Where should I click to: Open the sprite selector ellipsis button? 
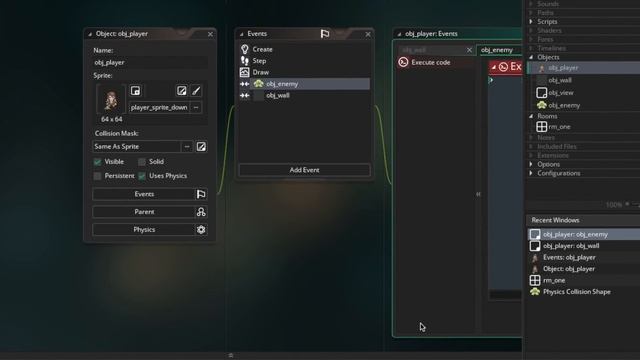196,107
